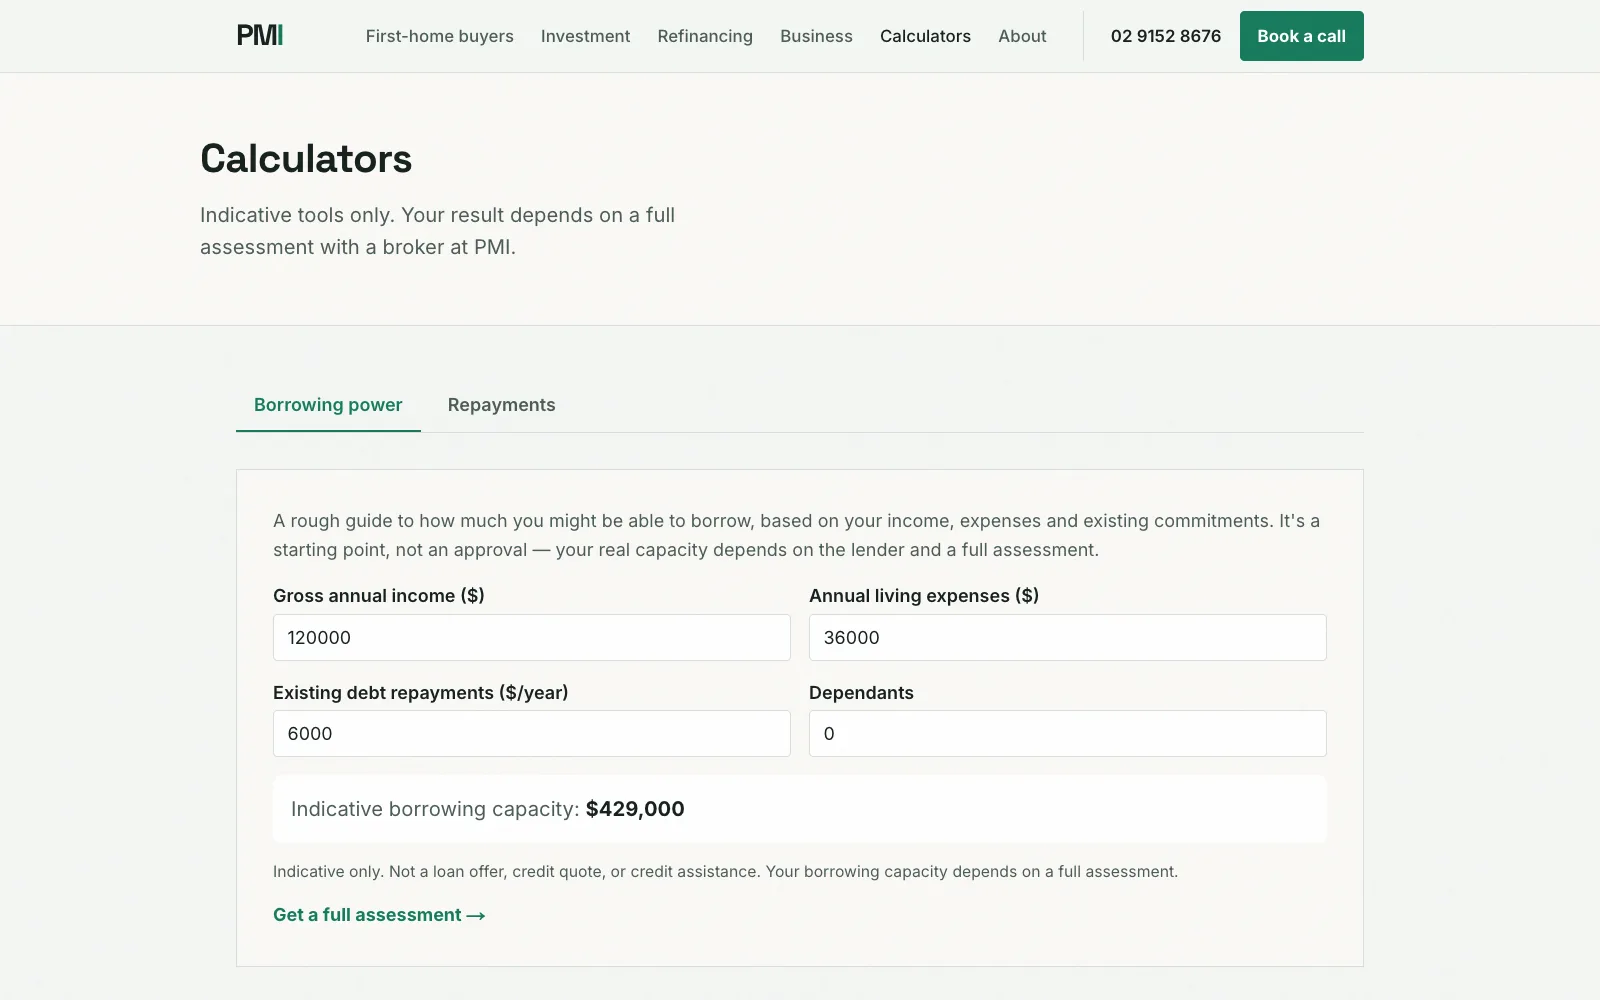This screenshot has width=1600, height=1000.
Task: Open the Investment nav link
Action: [585, 36]
